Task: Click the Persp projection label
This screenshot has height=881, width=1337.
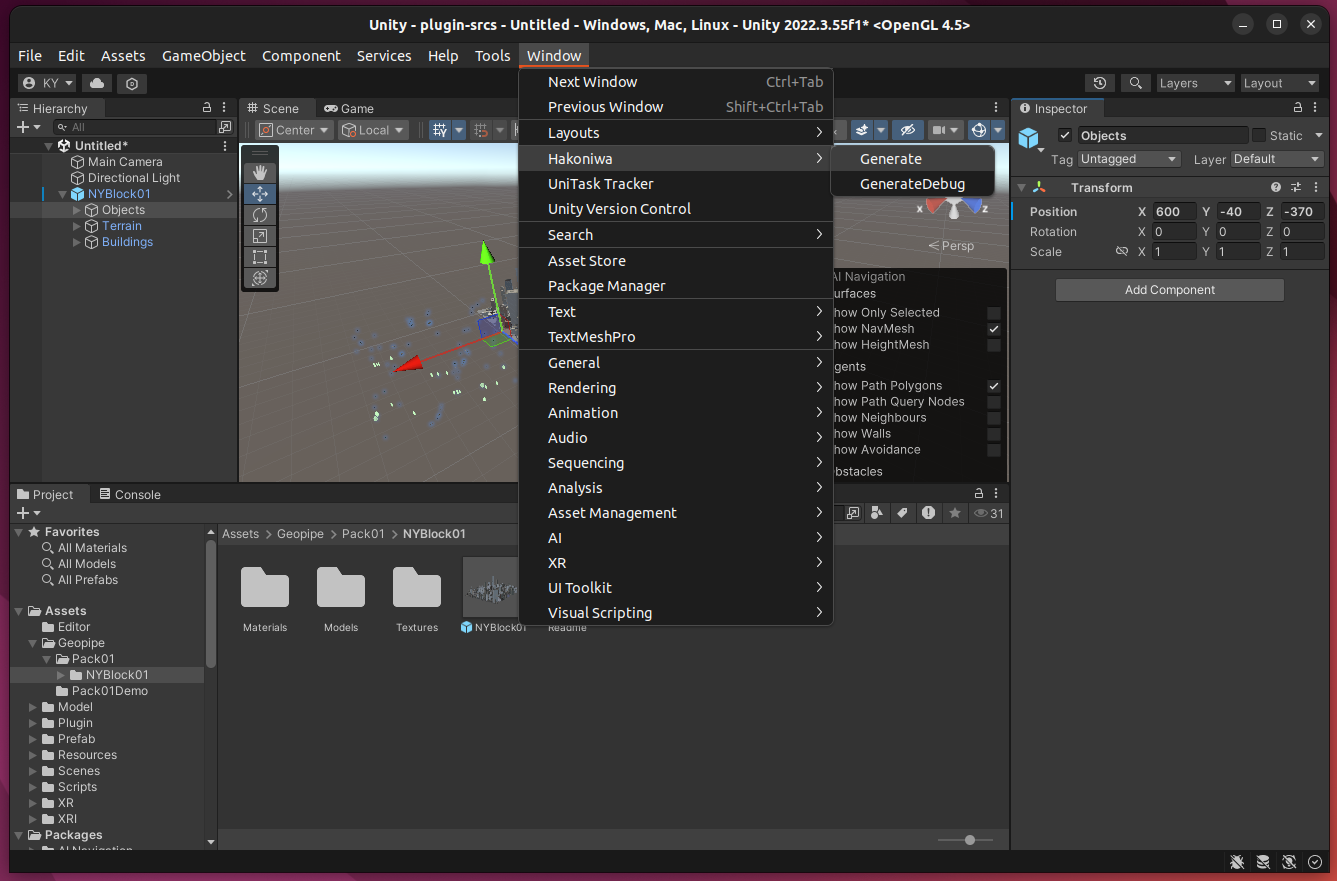Action: [950, 246]
